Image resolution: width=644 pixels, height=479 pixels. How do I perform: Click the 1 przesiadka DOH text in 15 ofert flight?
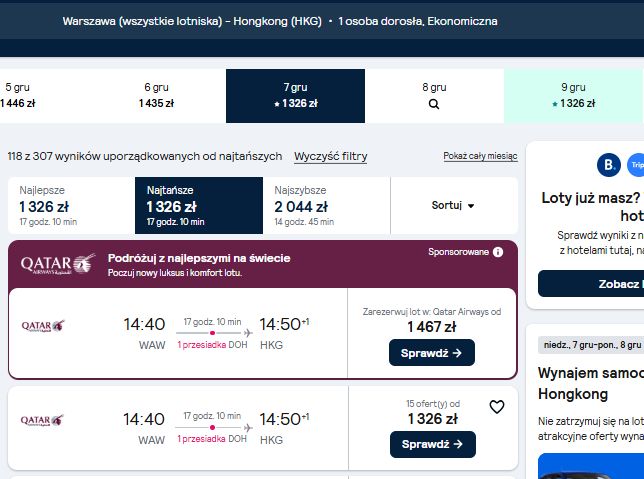click(x=212, y=439)
